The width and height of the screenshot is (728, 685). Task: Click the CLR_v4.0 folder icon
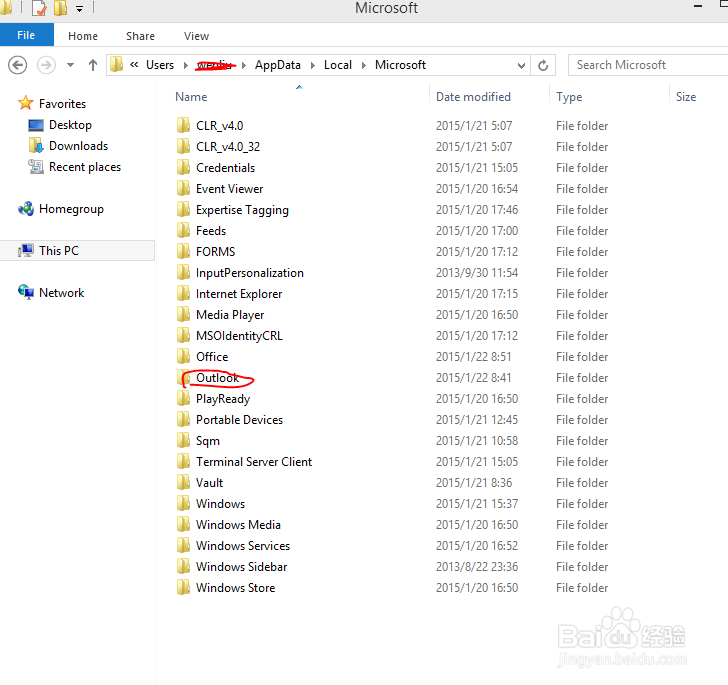(183, 125)
